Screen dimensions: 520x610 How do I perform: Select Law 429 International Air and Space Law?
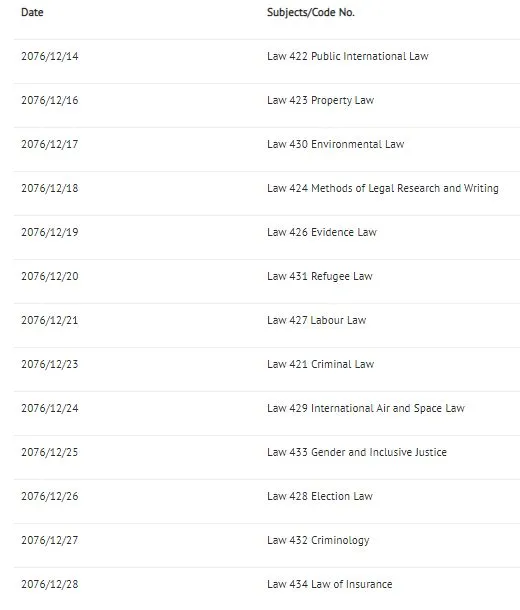366,408
